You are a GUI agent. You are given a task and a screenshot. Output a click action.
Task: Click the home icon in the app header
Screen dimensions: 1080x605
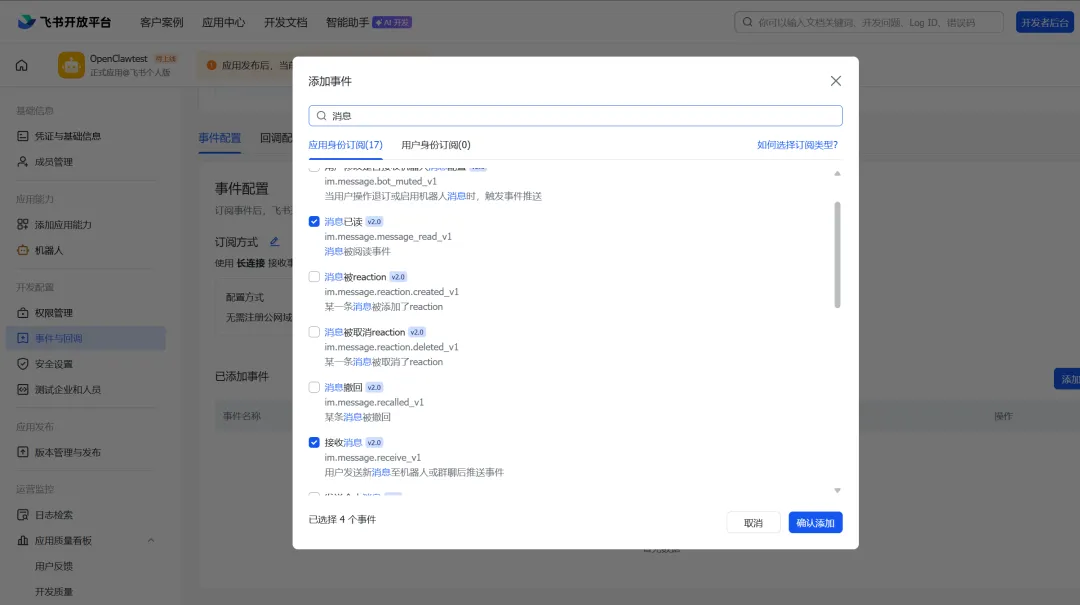[x=22, y=65]
